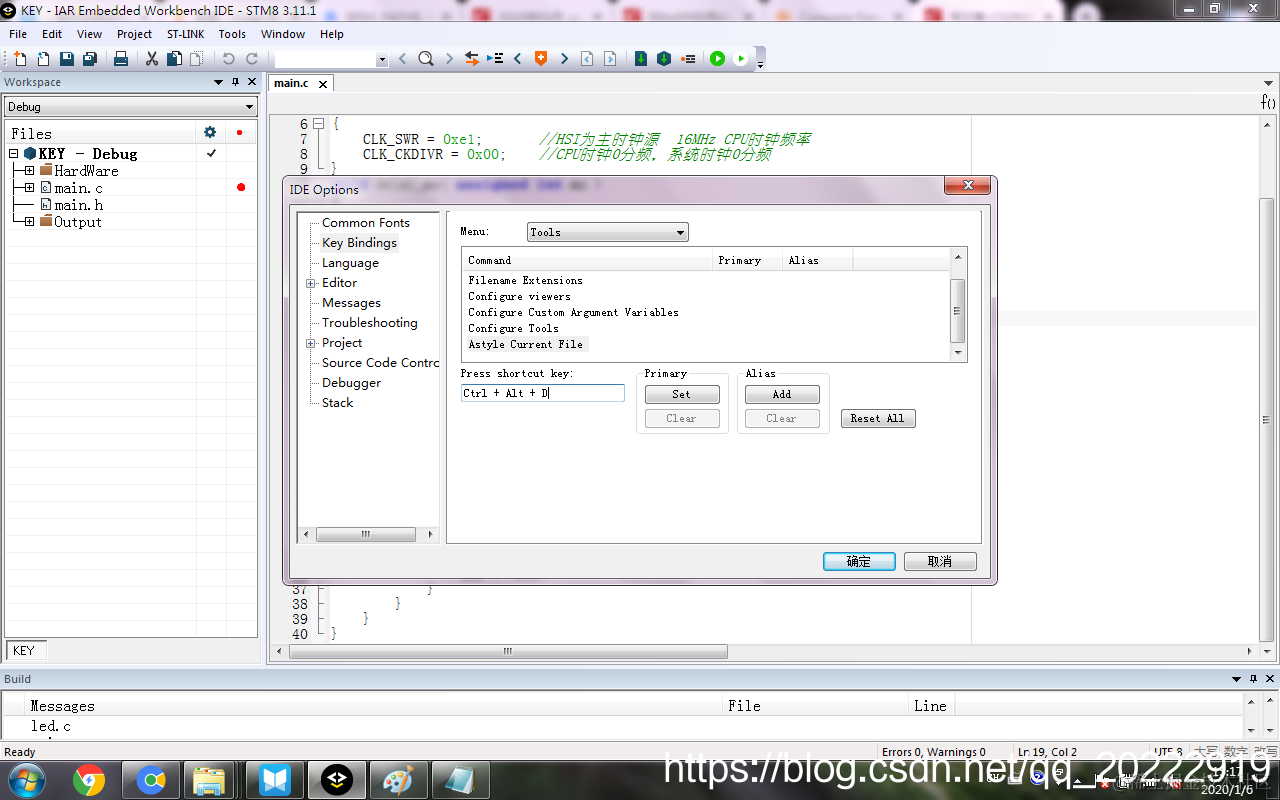Expand the HardWare folder
Screen dimensions: 1280x800
[x=29, y=171]
